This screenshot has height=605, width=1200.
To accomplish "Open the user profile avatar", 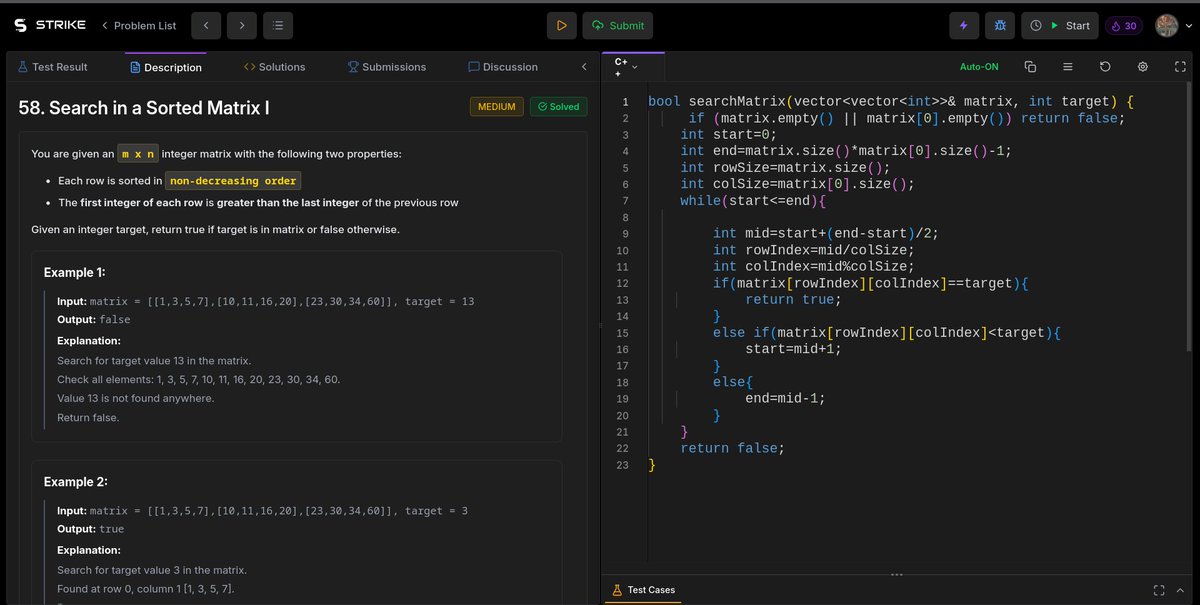I will (x=1166, y=26).
